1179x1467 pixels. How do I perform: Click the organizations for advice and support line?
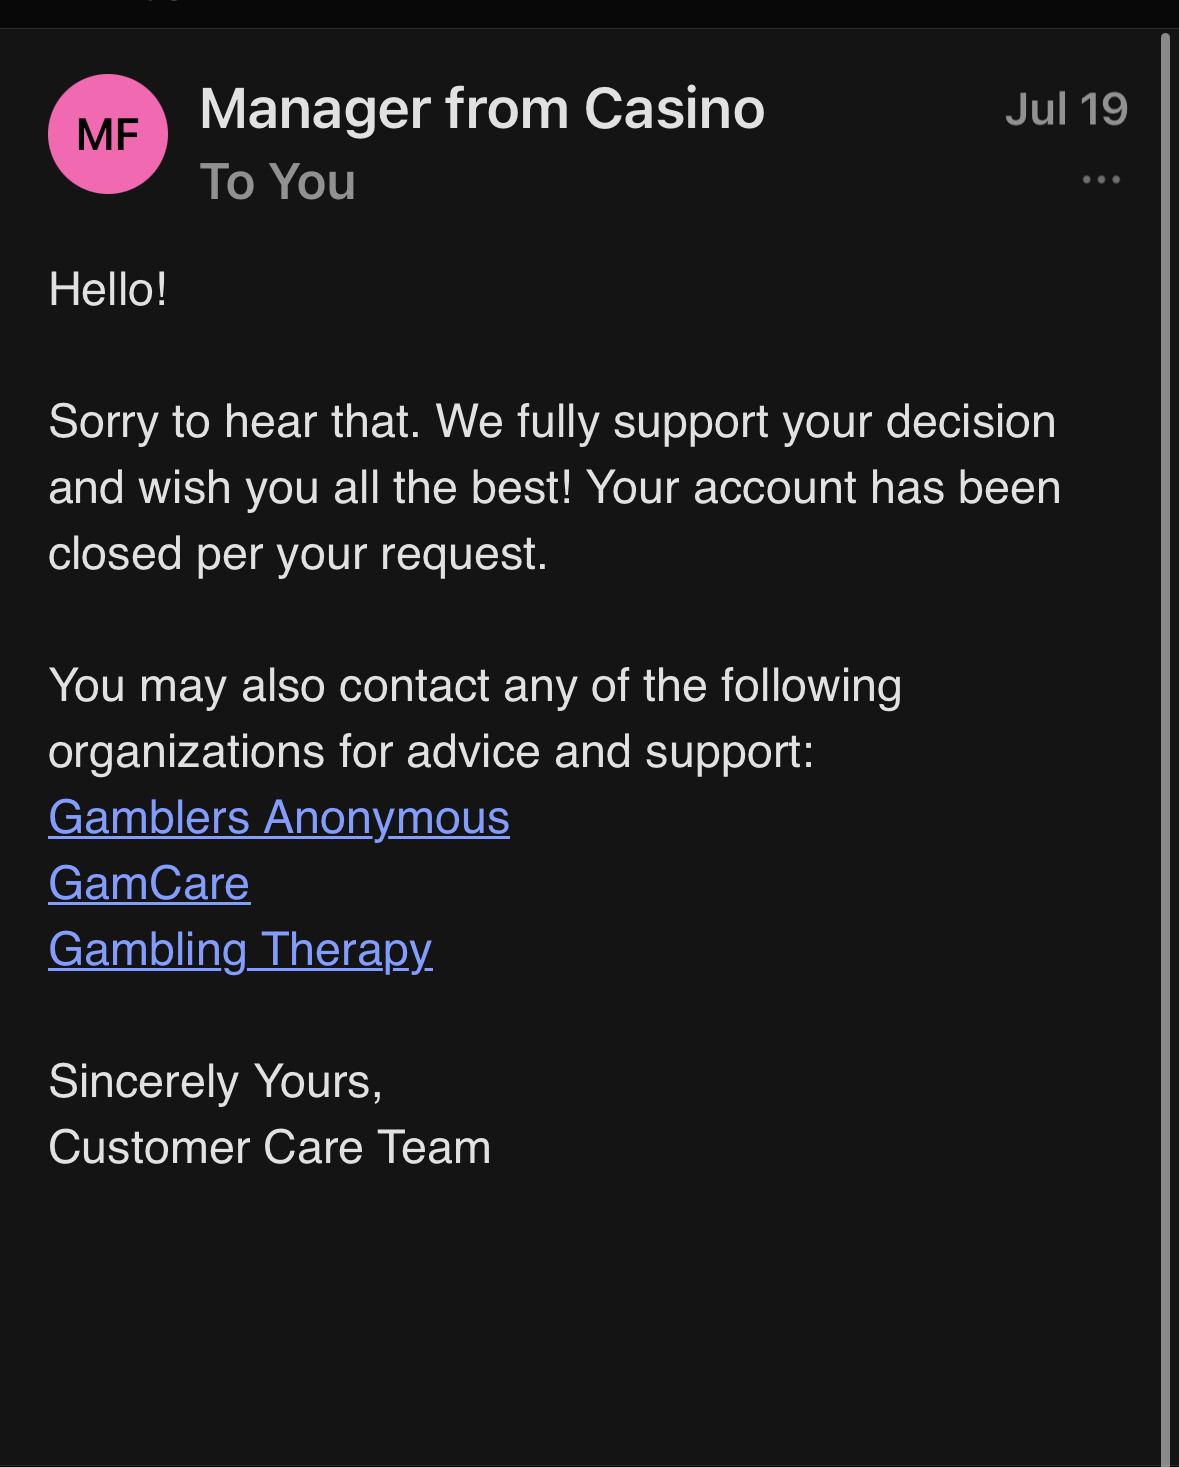[x=431, y=751]
